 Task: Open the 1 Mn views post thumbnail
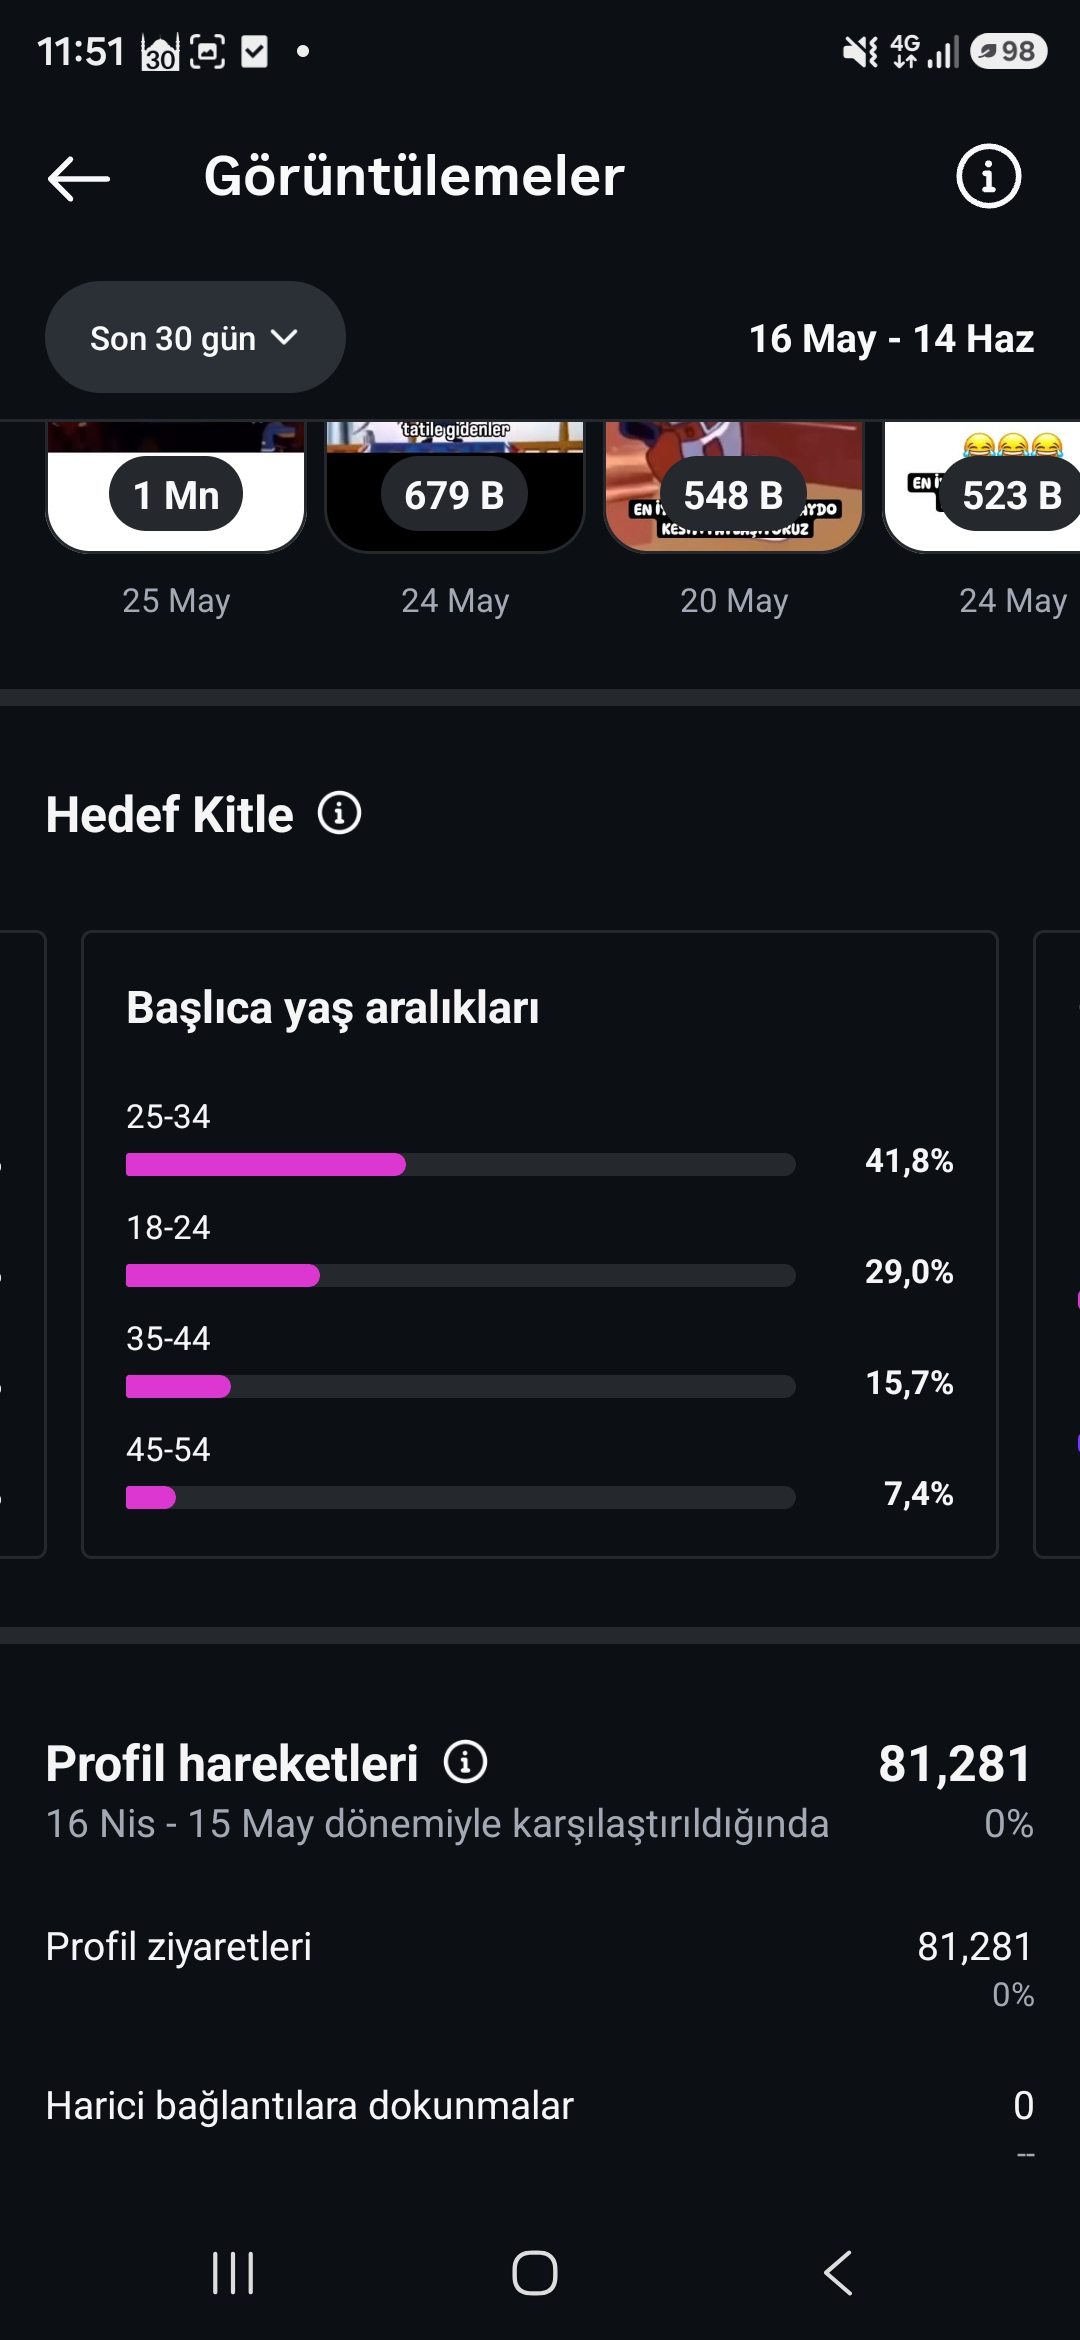(x=176, y=487)
